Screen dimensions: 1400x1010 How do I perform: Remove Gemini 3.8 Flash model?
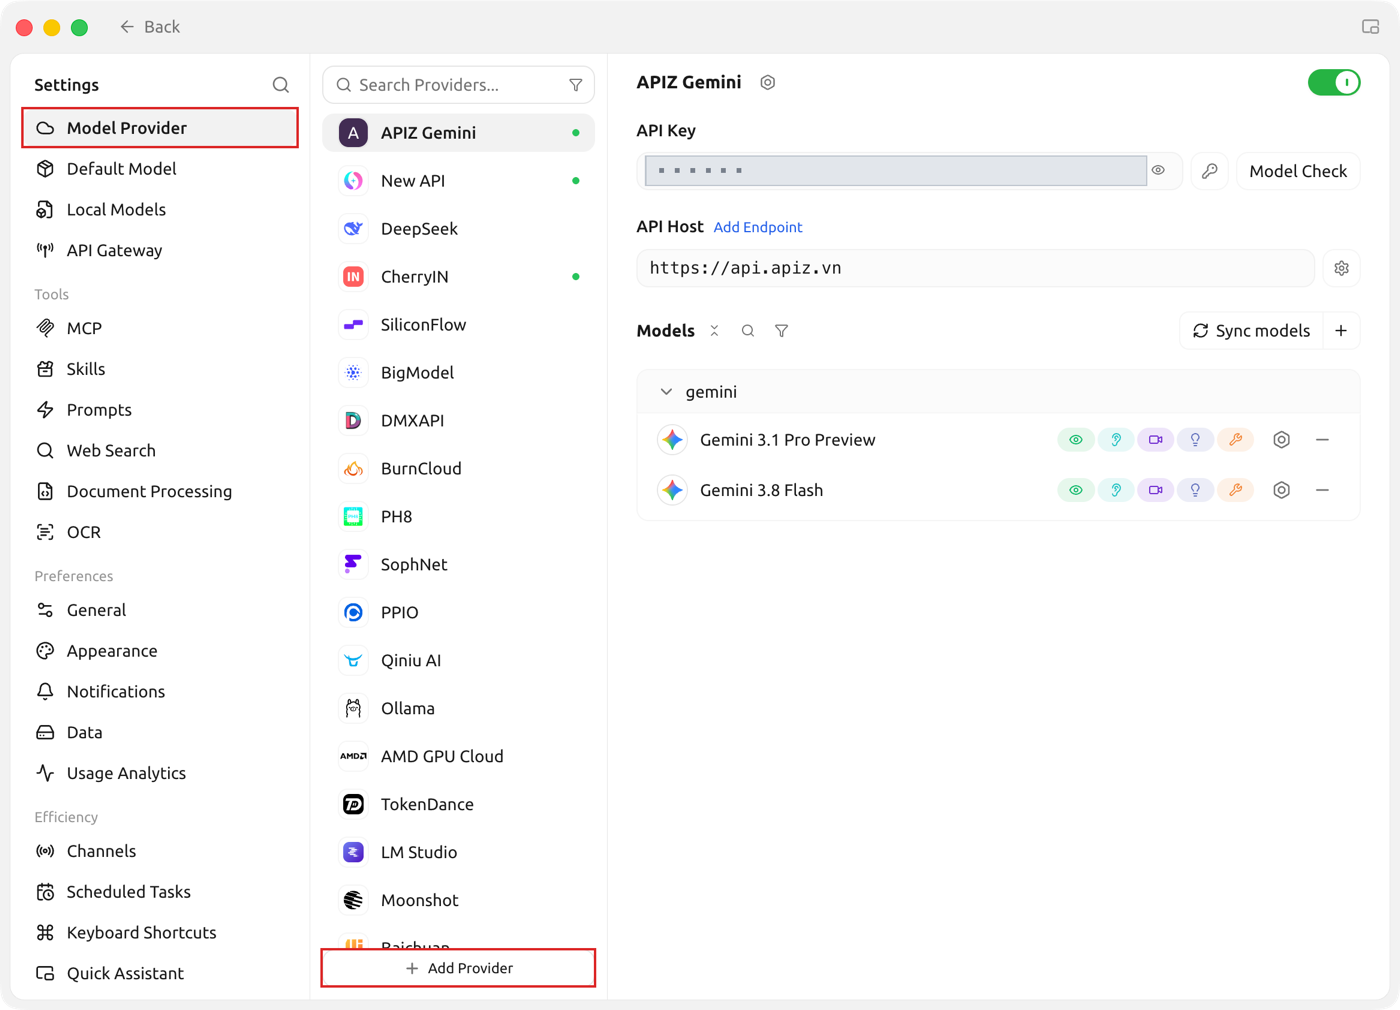pyautogui.click(x=1322, y=490)
